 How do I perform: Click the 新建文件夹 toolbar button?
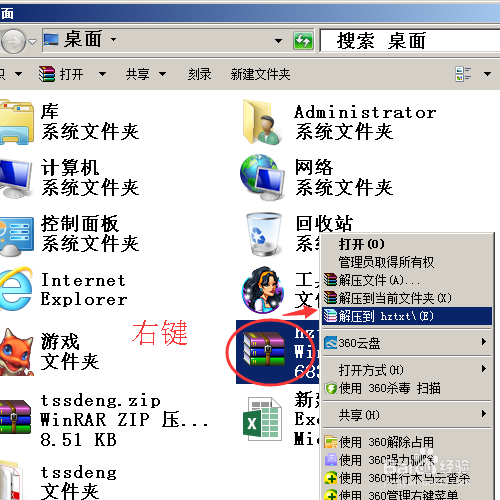[260, 74]
